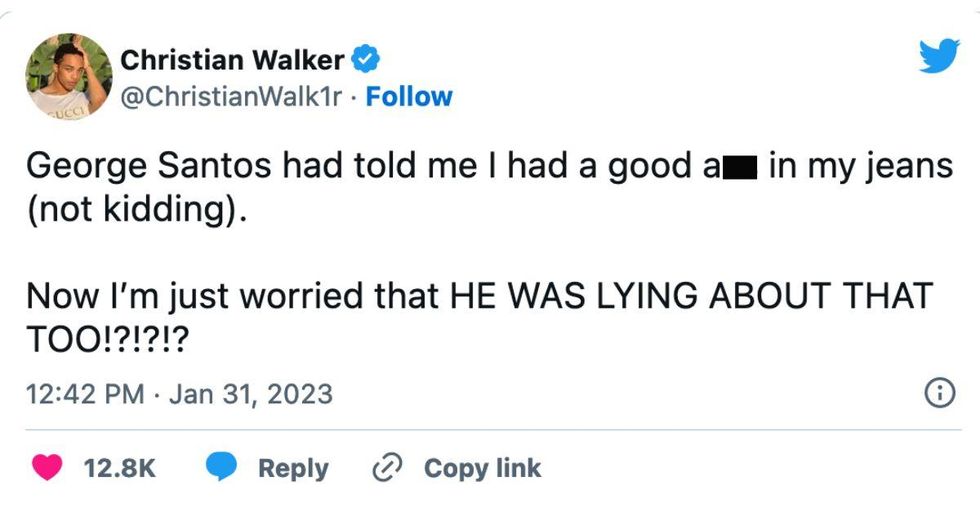The width and height of the screenshot is (980, 513).
Task: Open the 12:42 PM timestamp
Action: click(85, 394)
